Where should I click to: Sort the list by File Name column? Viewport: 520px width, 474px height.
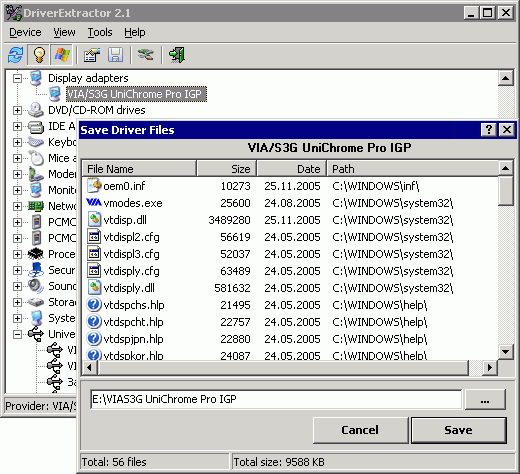139,169
